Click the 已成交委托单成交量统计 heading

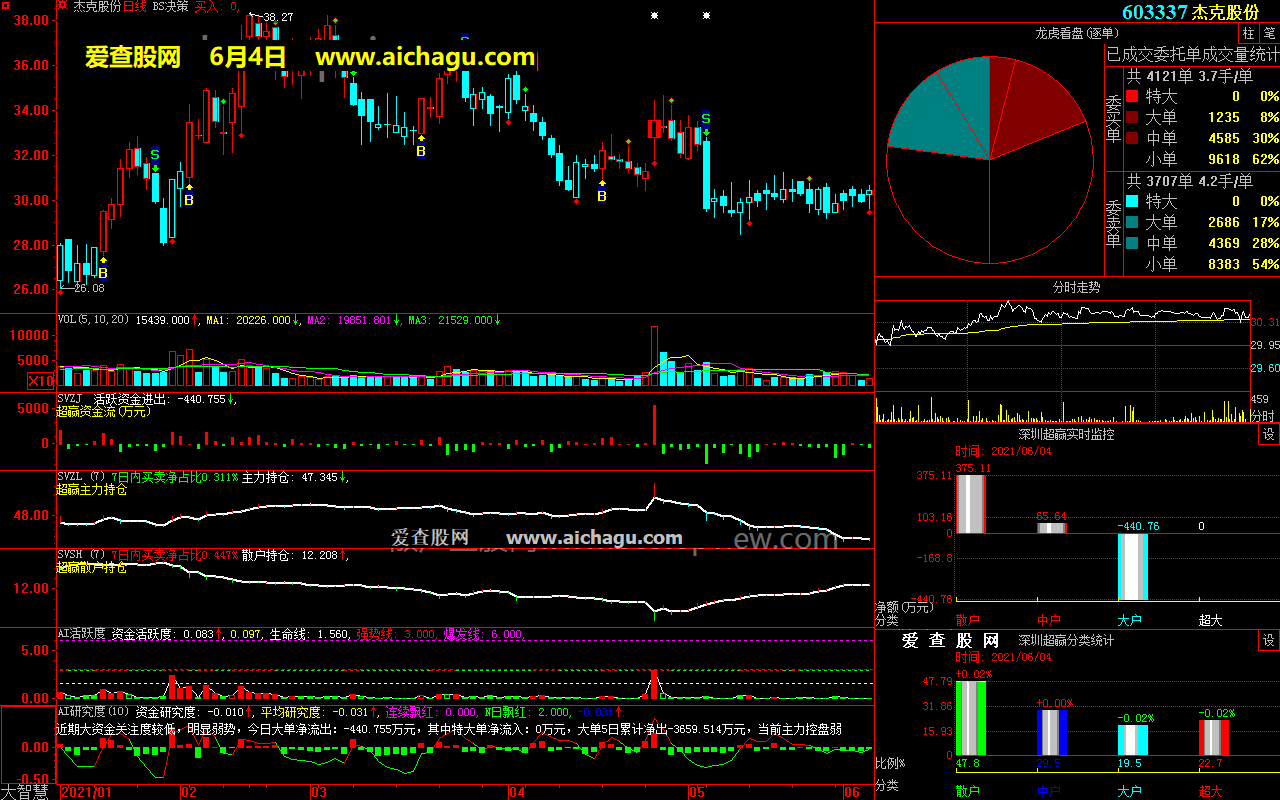[x=1192, y=54]
